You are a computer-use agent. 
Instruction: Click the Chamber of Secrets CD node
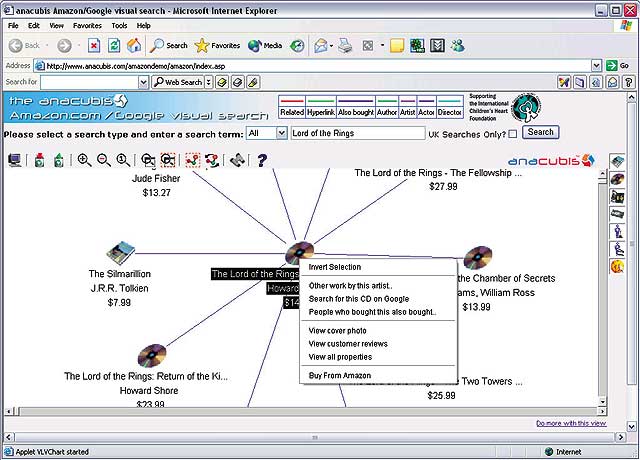pos(478,258)
